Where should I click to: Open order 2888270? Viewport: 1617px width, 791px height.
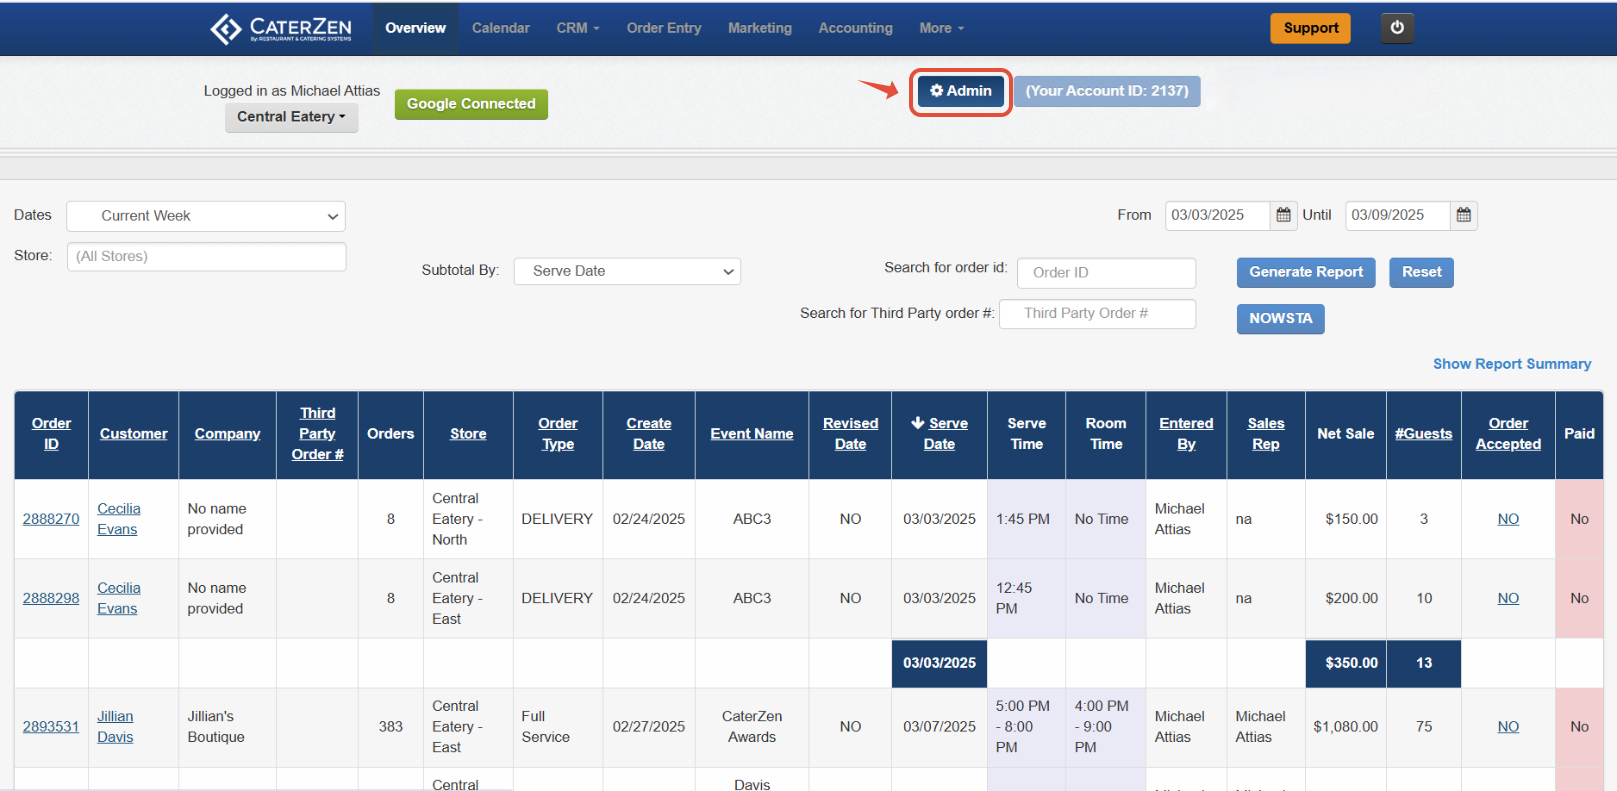(51, 519)
